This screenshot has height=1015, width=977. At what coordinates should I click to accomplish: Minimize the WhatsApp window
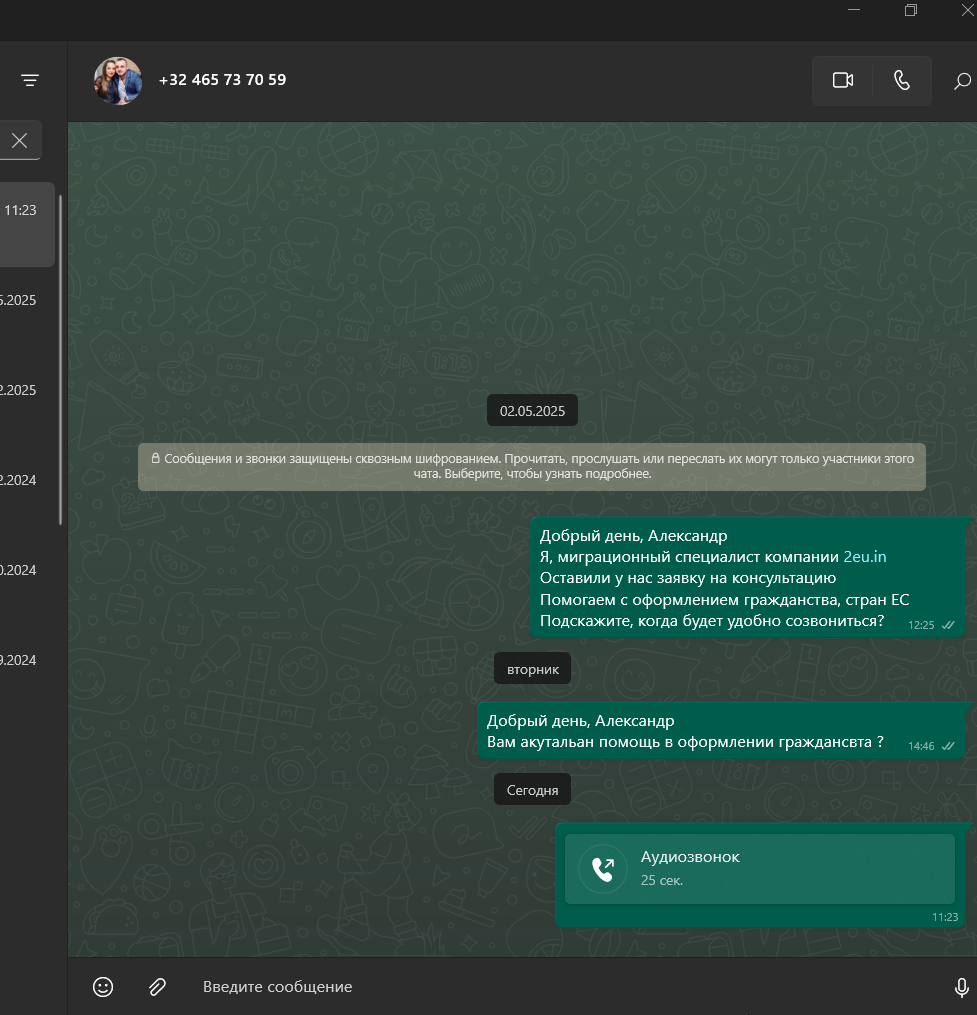(x=854, y=10)
